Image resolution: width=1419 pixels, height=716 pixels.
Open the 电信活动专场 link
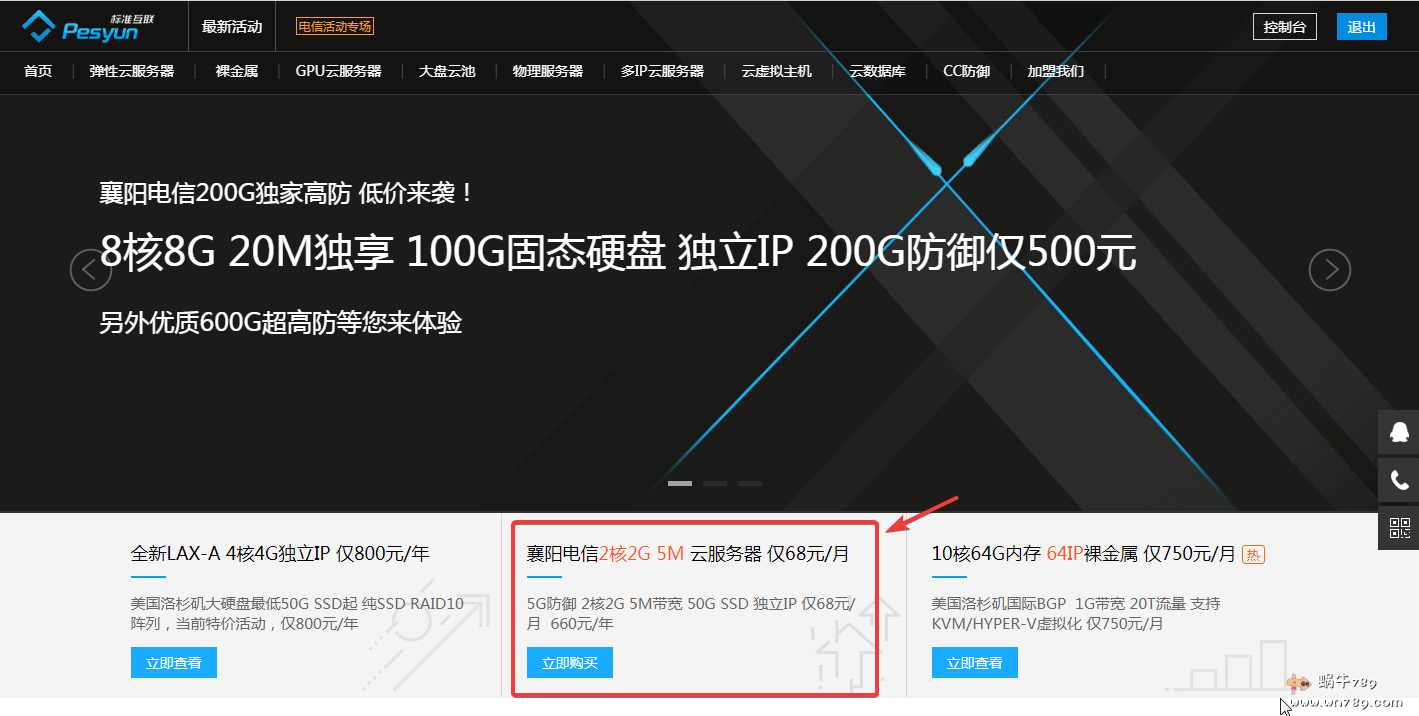pos(335,27)
